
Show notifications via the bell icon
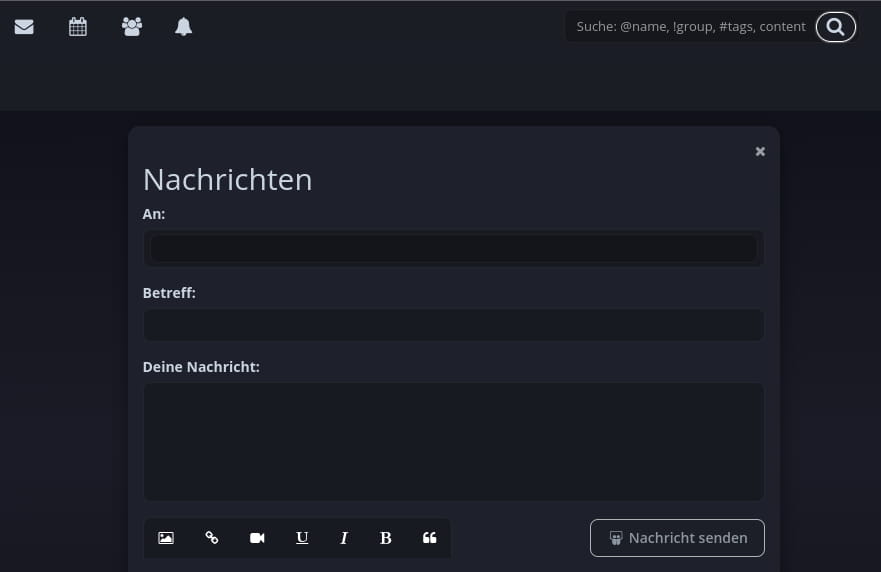click(184, 27)
